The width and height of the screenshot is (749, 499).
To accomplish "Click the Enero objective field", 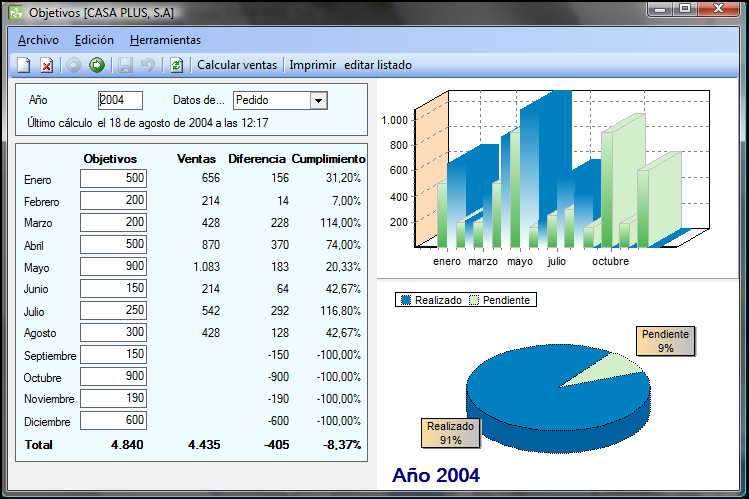I will point(113,178).
